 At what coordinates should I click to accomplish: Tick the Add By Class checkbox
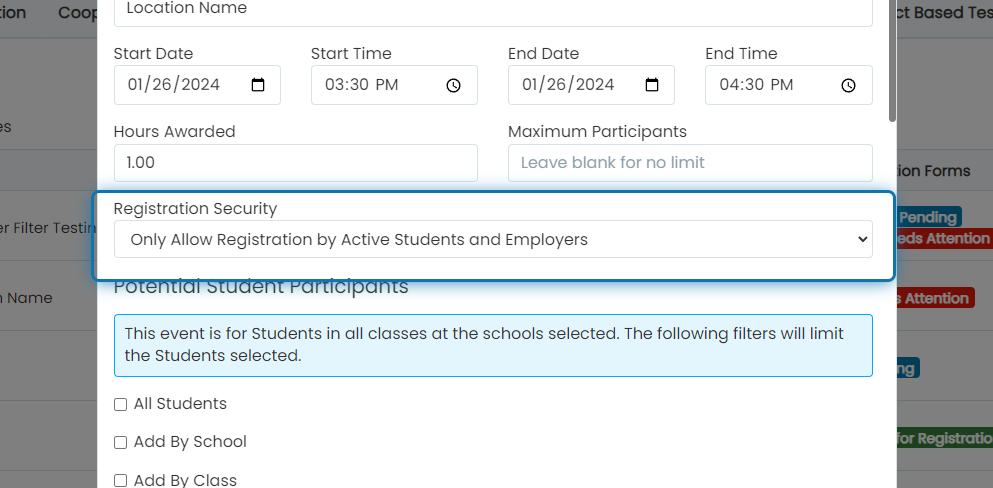120,480
